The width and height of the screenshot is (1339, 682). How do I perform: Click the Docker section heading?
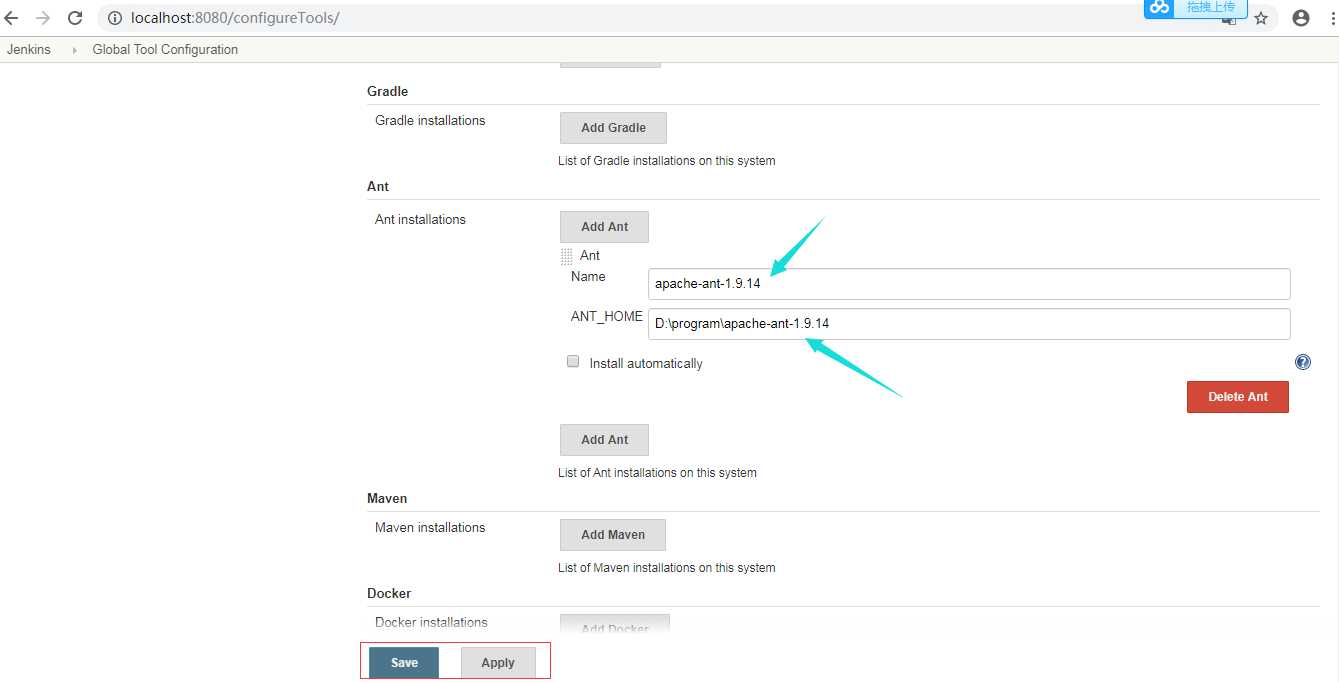(x=389, y=594)
